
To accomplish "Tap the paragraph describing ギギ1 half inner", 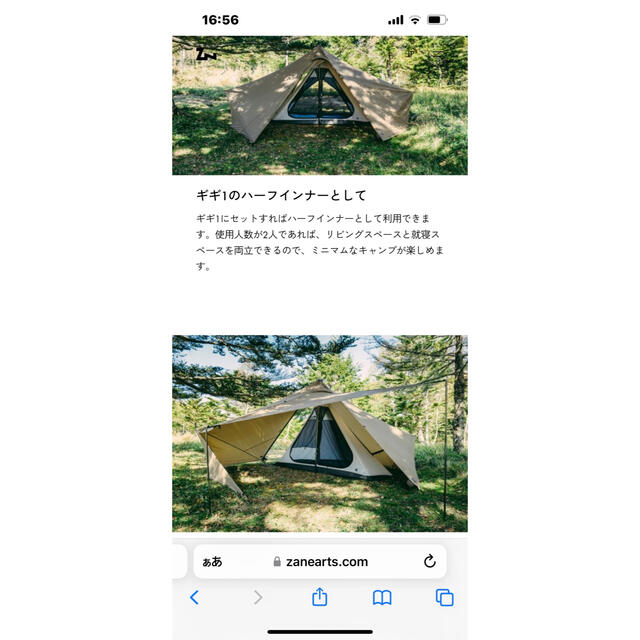I will pyautogui.click(x=320, y=242).
